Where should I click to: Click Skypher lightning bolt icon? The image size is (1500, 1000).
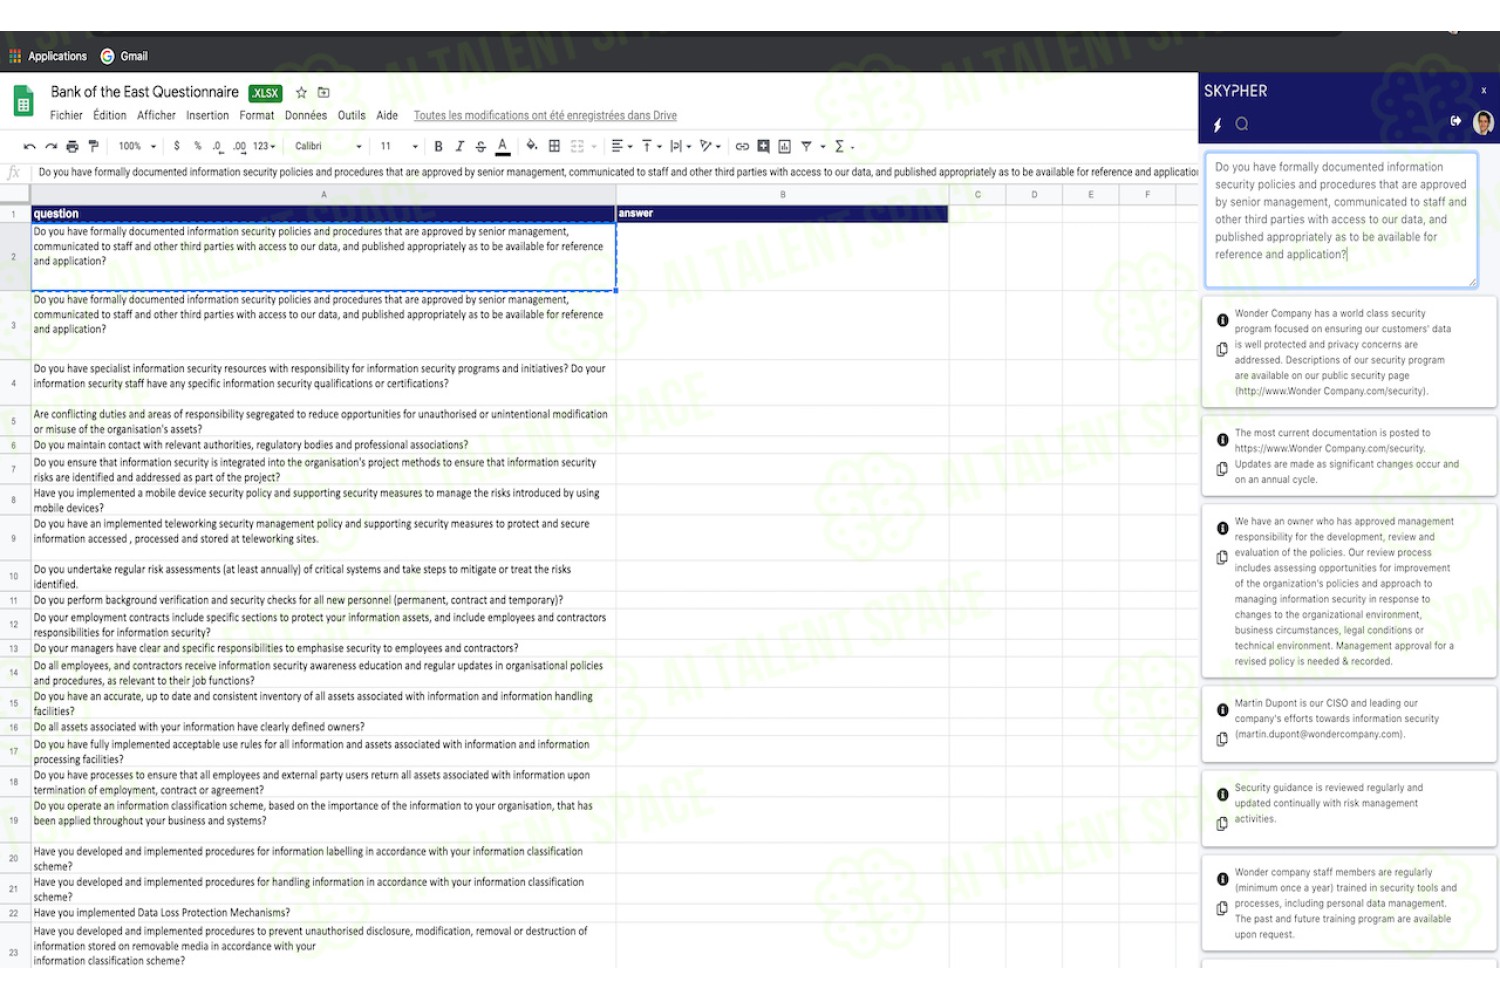click(x=1217, y=125)
